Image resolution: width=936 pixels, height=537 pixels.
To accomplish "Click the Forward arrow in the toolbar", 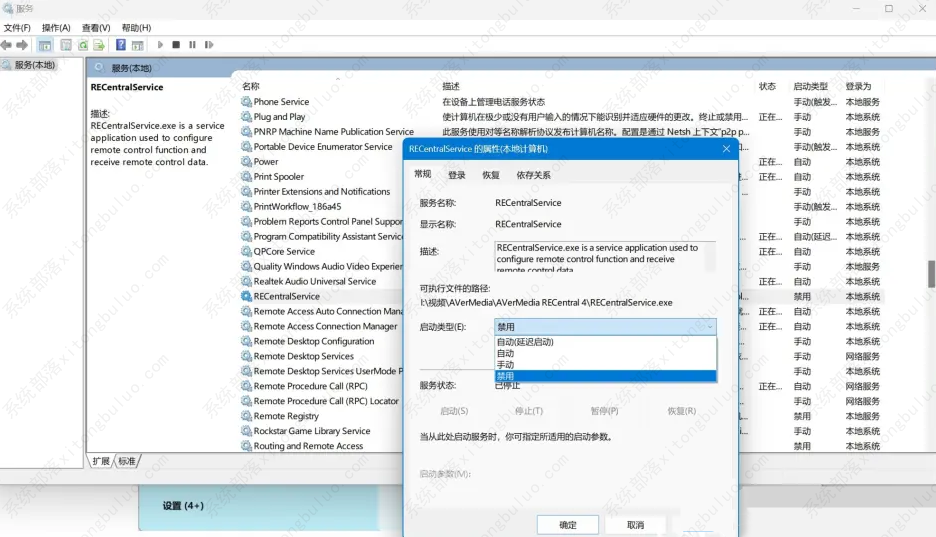I will coord(22,45).
